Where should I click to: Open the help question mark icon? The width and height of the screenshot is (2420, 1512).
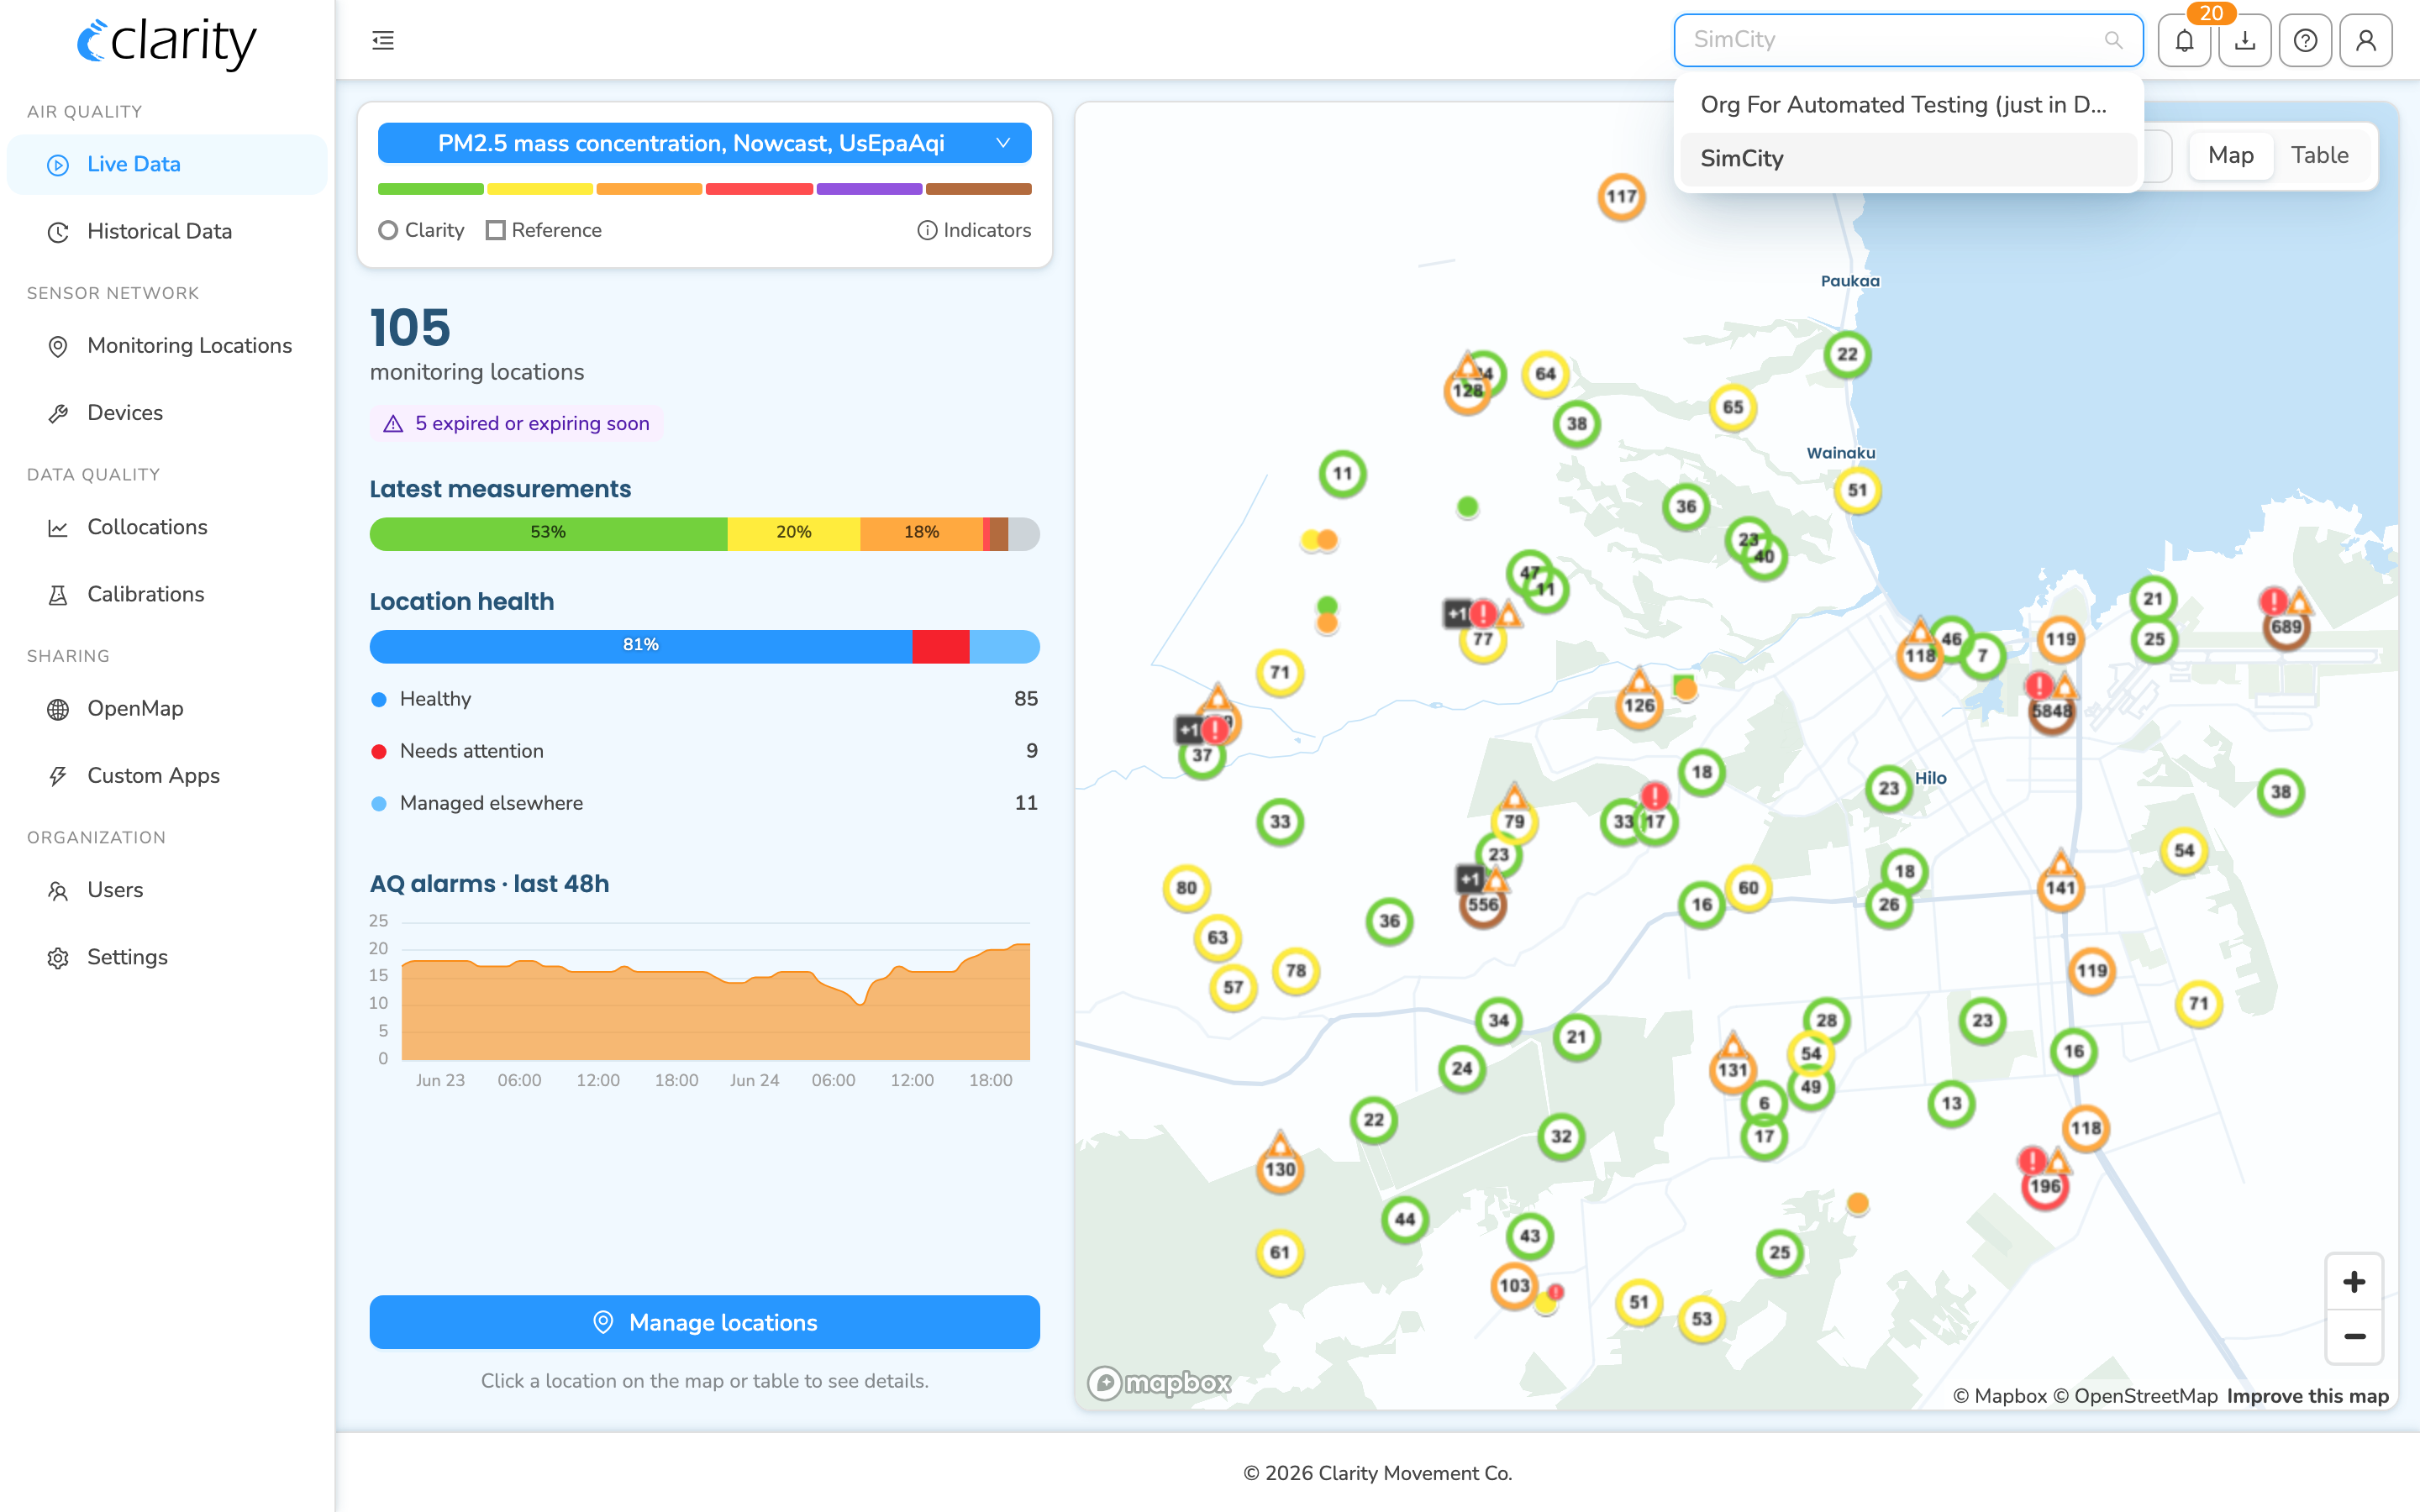(x=2305, y=40)
